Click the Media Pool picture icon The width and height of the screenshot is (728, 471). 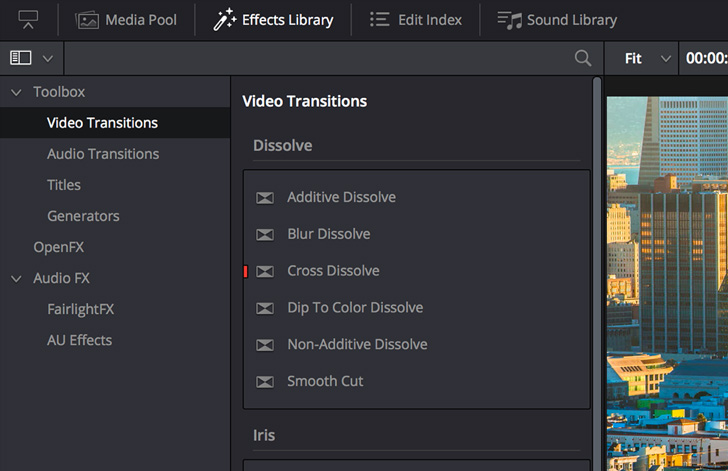pyautogui.click(x=87, y=20)
